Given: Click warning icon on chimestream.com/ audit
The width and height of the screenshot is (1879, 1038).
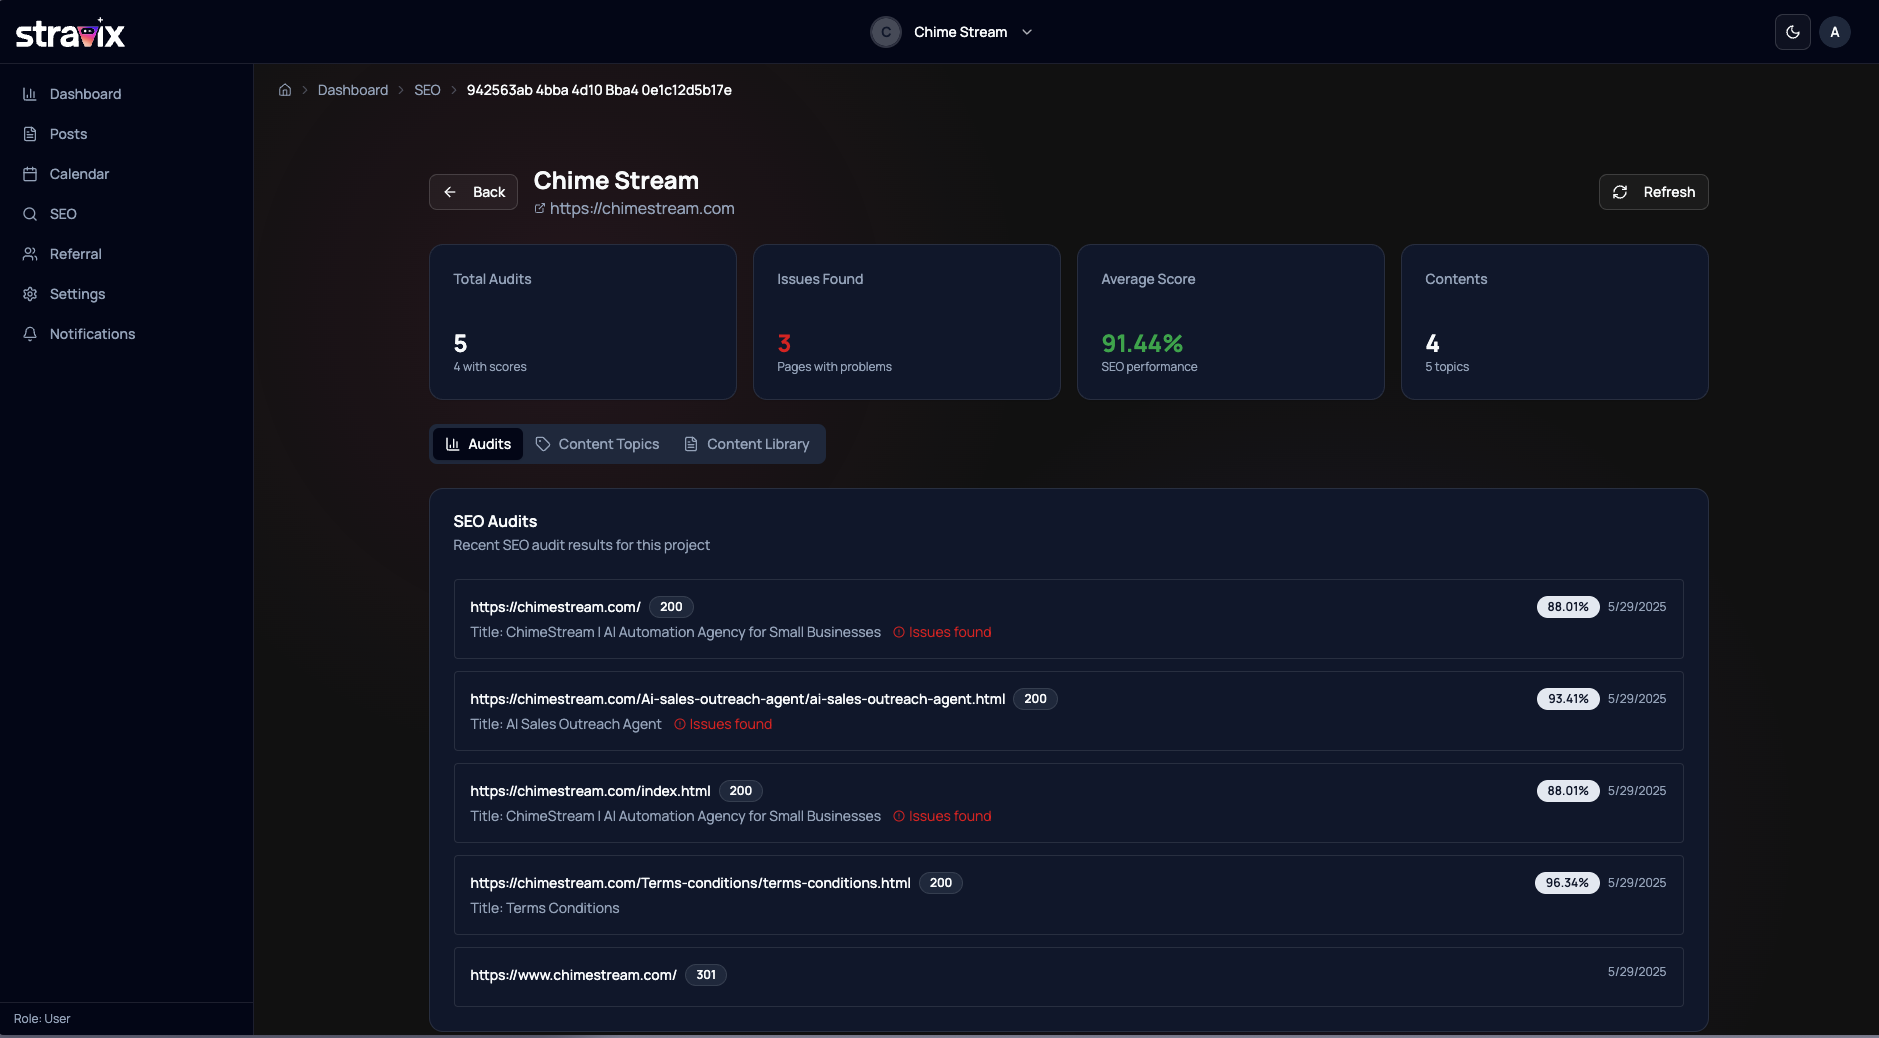Looking at the screenshot, I should pos(899,632).
